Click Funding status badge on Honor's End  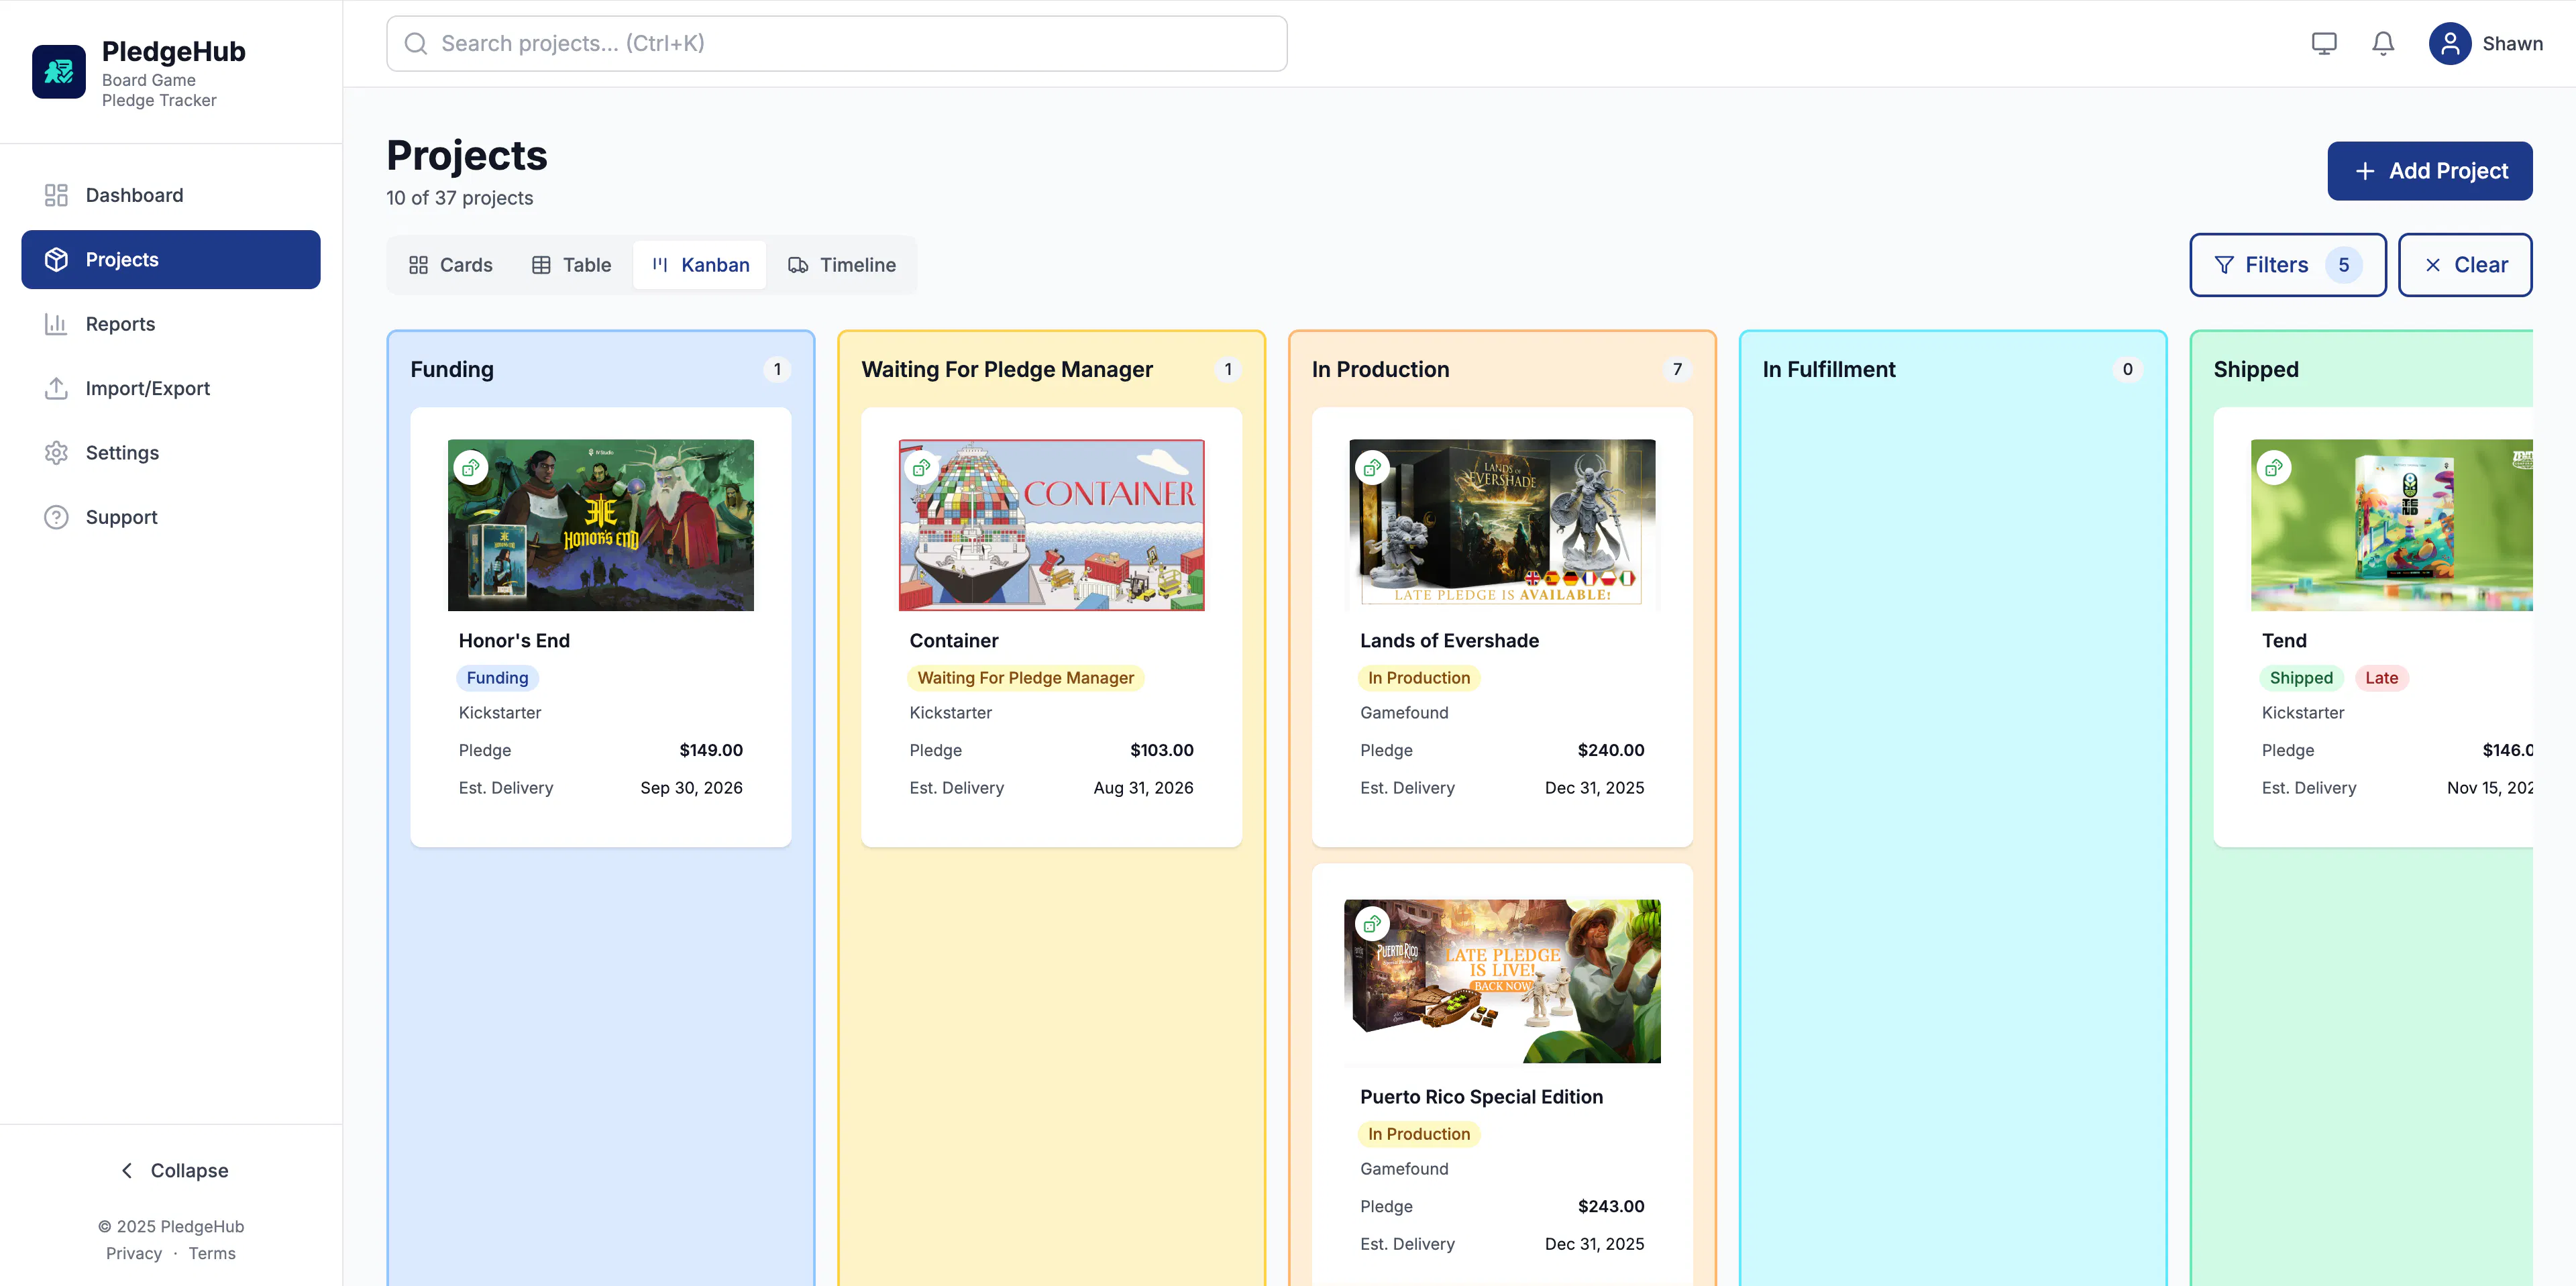pos(497,678)
